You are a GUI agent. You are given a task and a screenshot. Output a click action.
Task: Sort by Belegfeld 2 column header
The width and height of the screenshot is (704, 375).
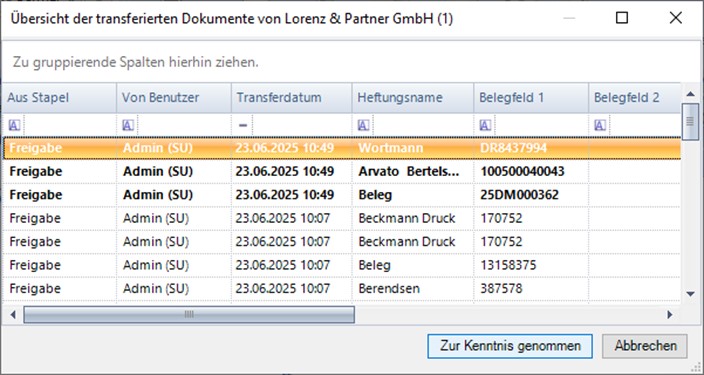point(635,98)
